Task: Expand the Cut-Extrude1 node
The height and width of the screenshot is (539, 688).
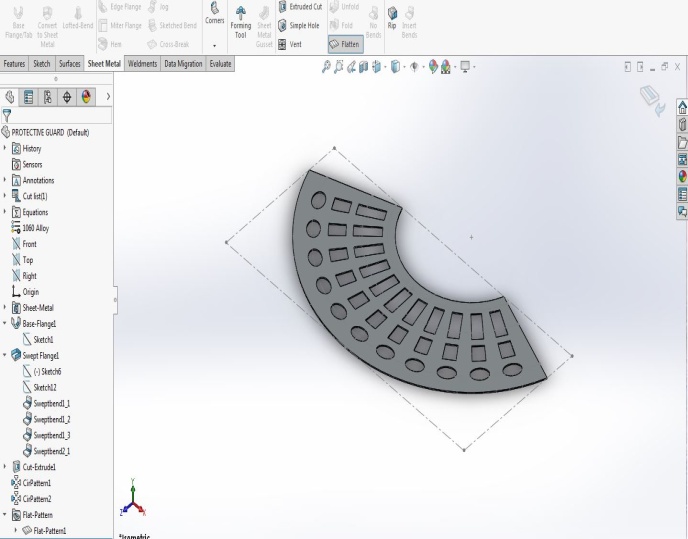Action: [x=5, y=467]
